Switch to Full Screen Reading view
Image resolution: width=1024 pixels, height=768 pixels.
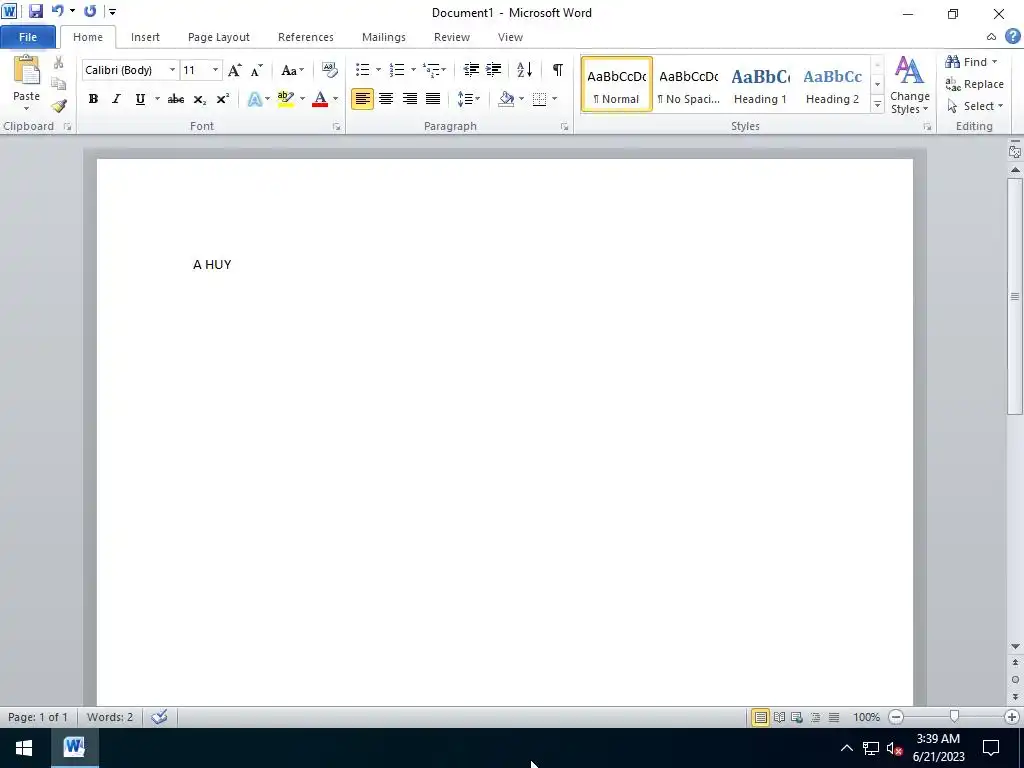pos(779,717)
